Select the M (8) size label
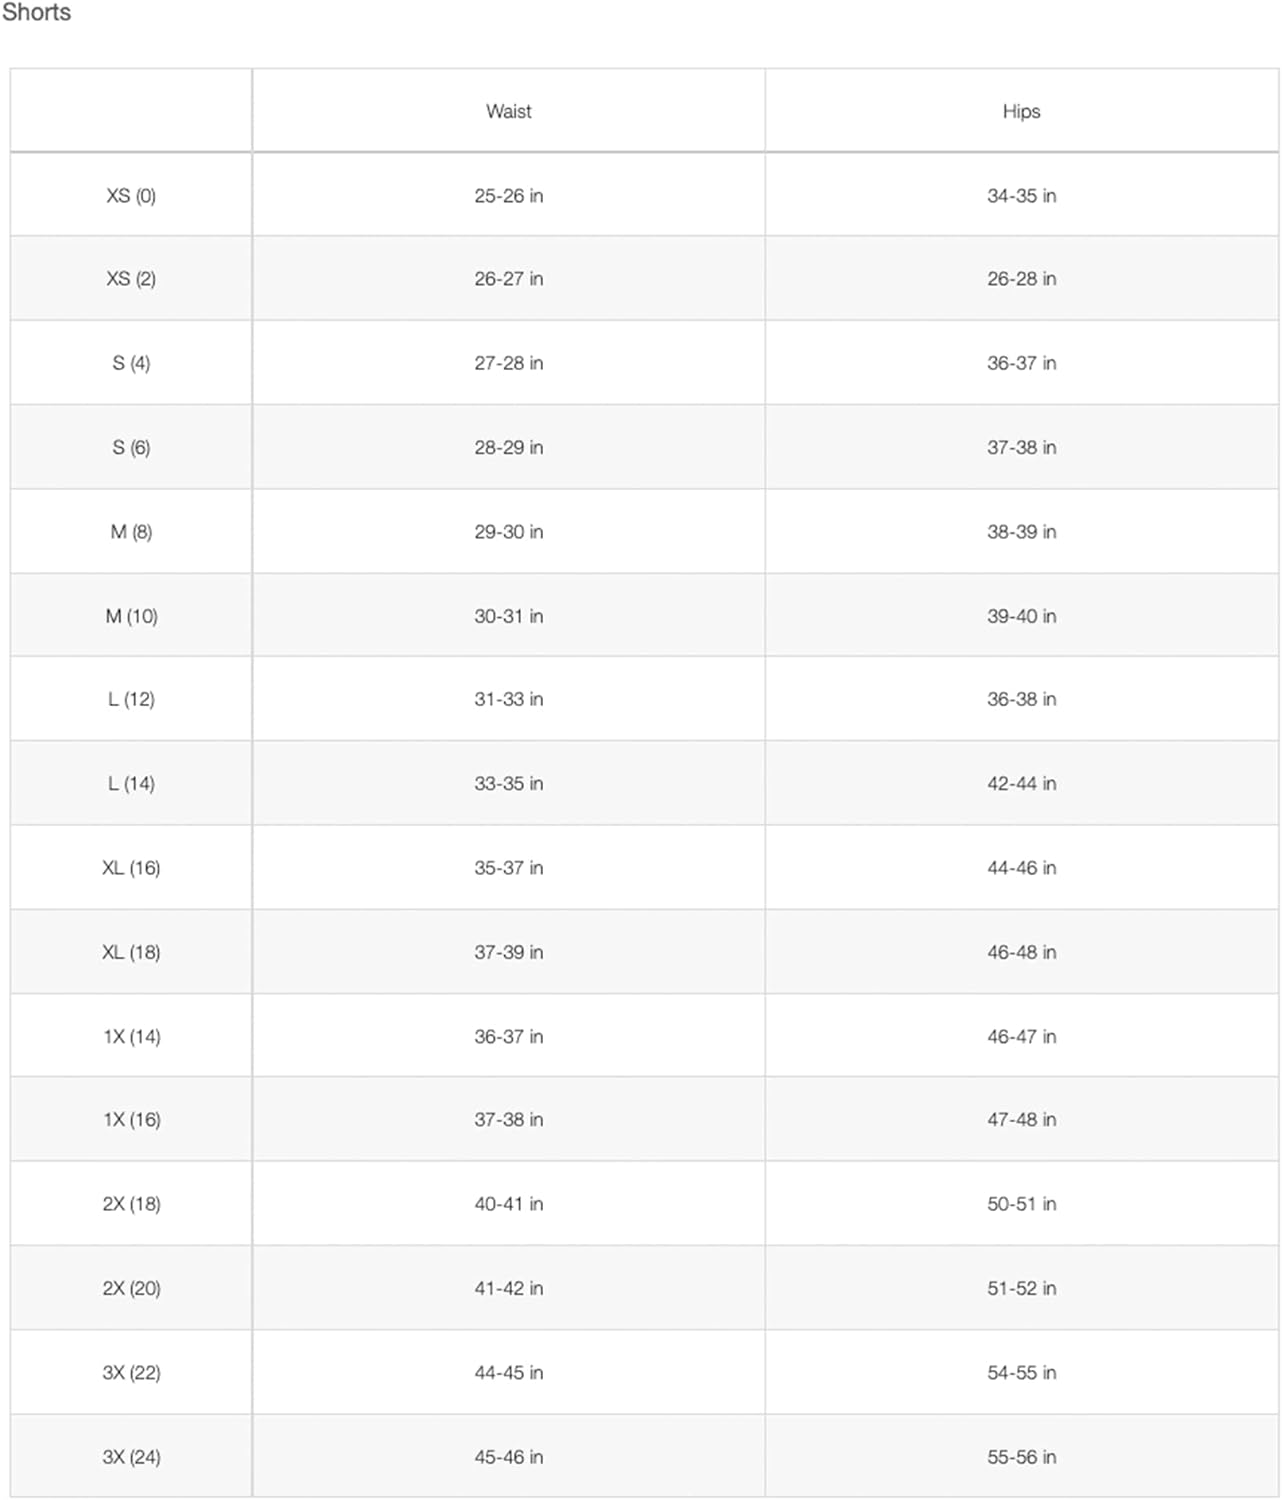This screenshot has width=1282, height=1500. (131, 532)
